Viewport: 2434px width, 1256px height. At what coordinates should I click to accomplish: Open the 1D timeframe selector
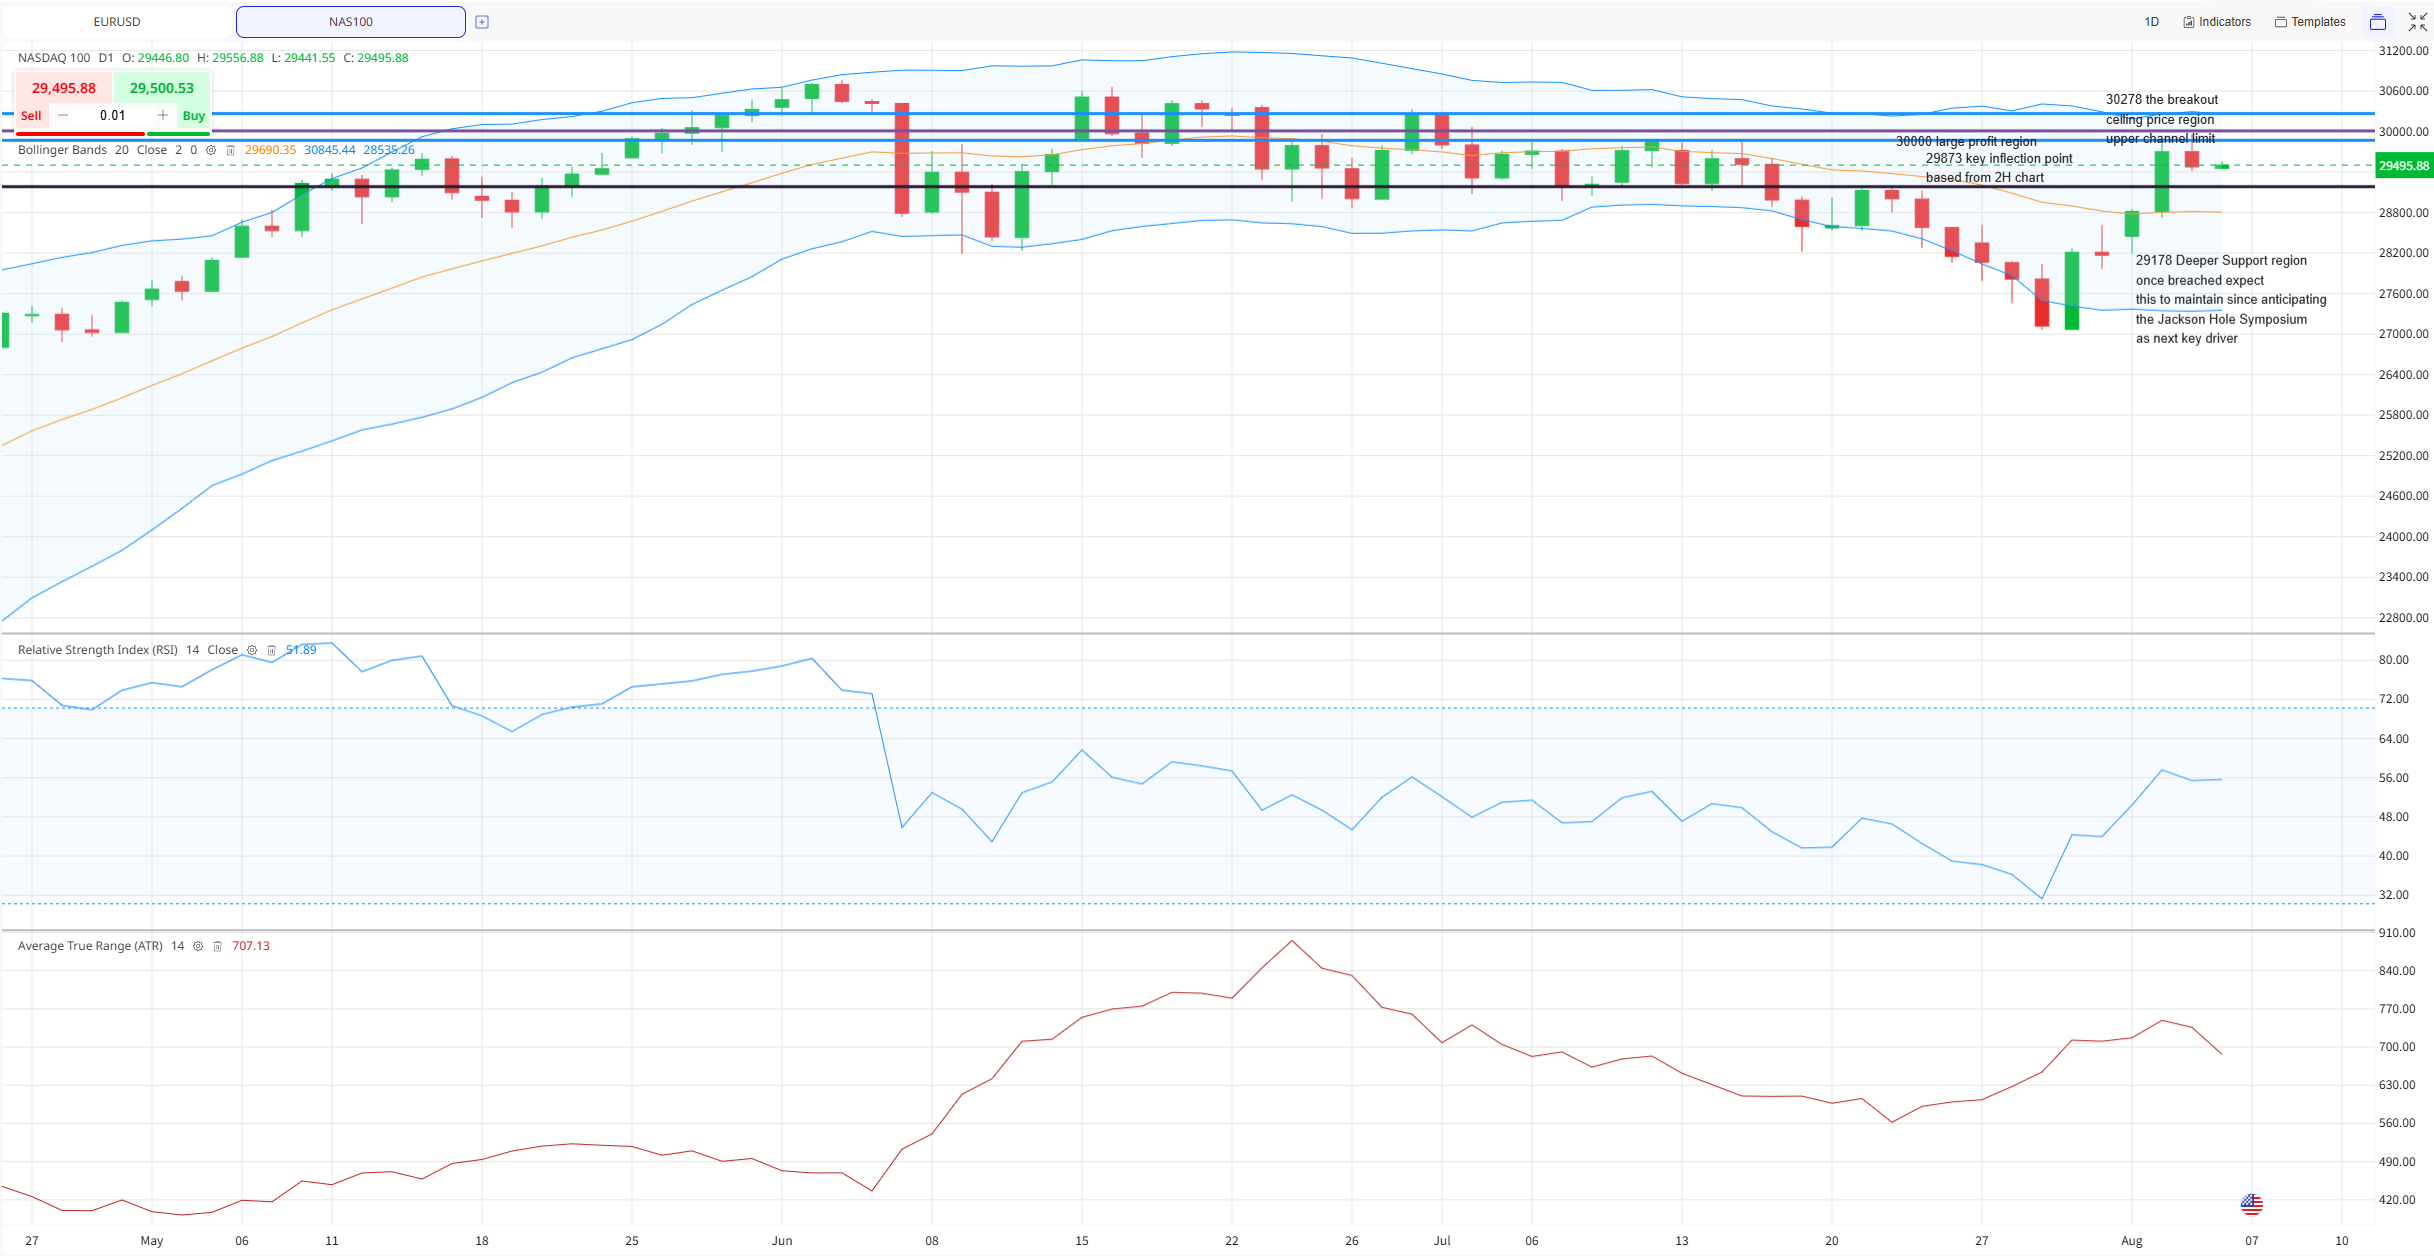pyautogui.click(x=2152, y=22)
